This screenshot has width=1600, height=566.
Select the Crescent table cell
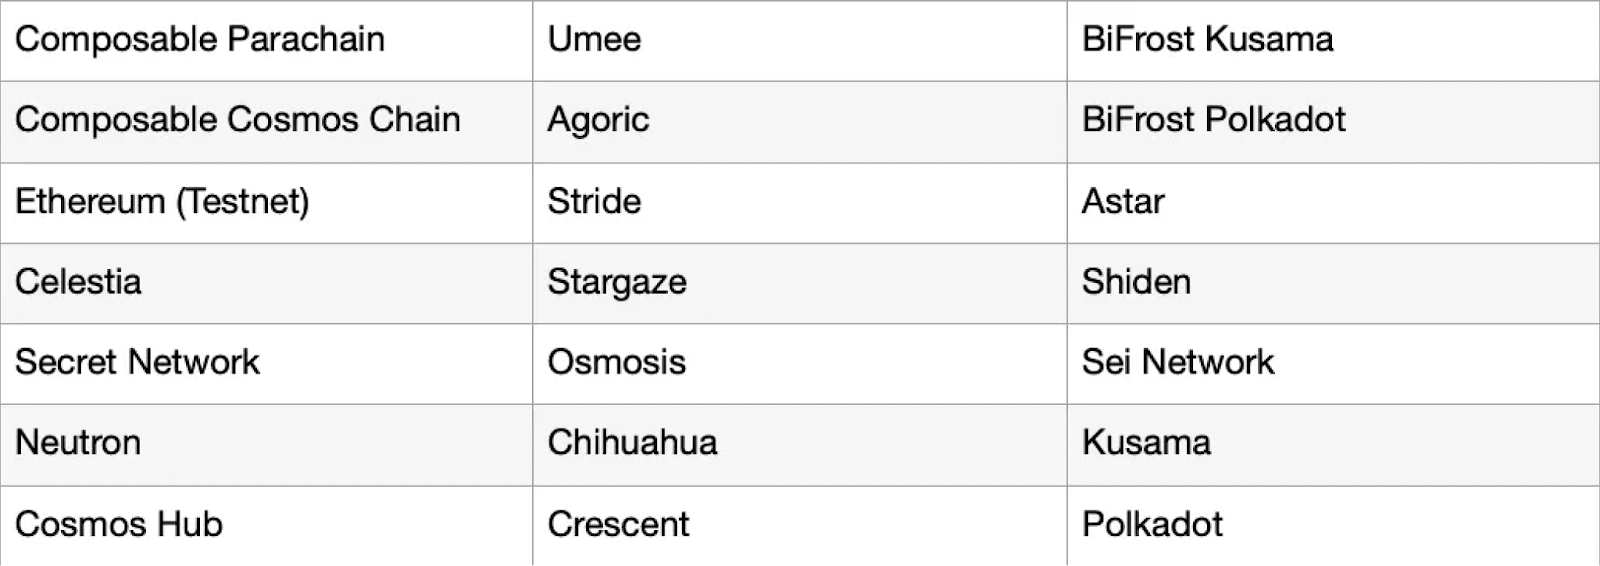618,524
